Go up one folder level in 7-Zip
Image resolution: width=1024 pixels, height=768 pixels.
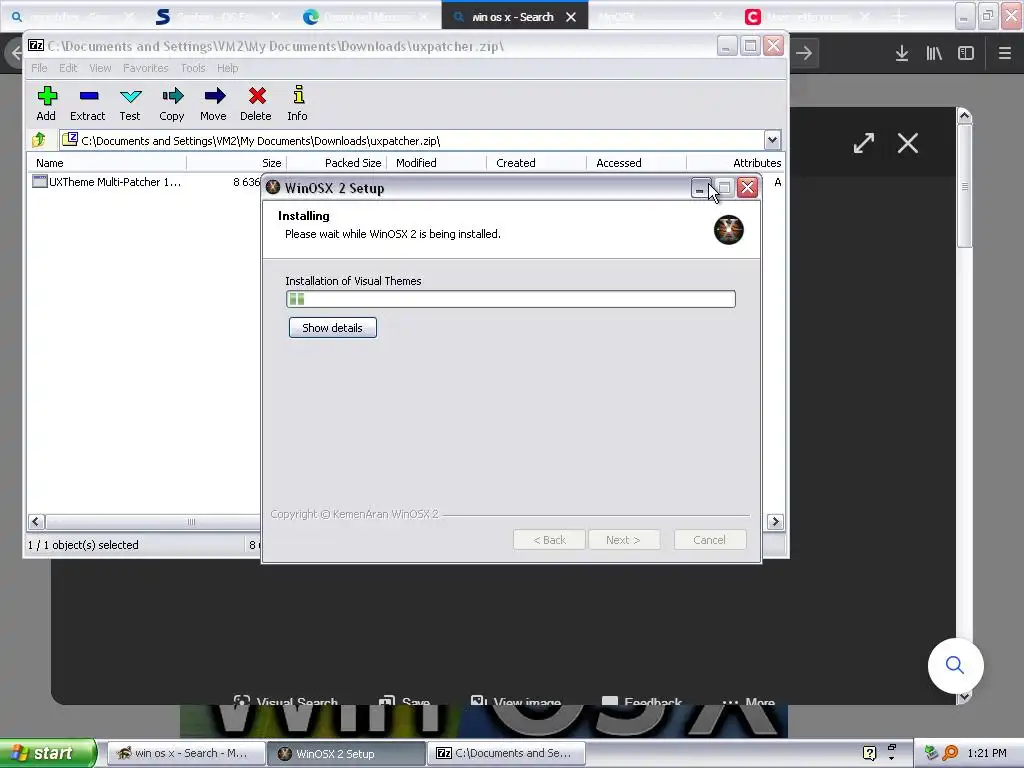(39, 140)
